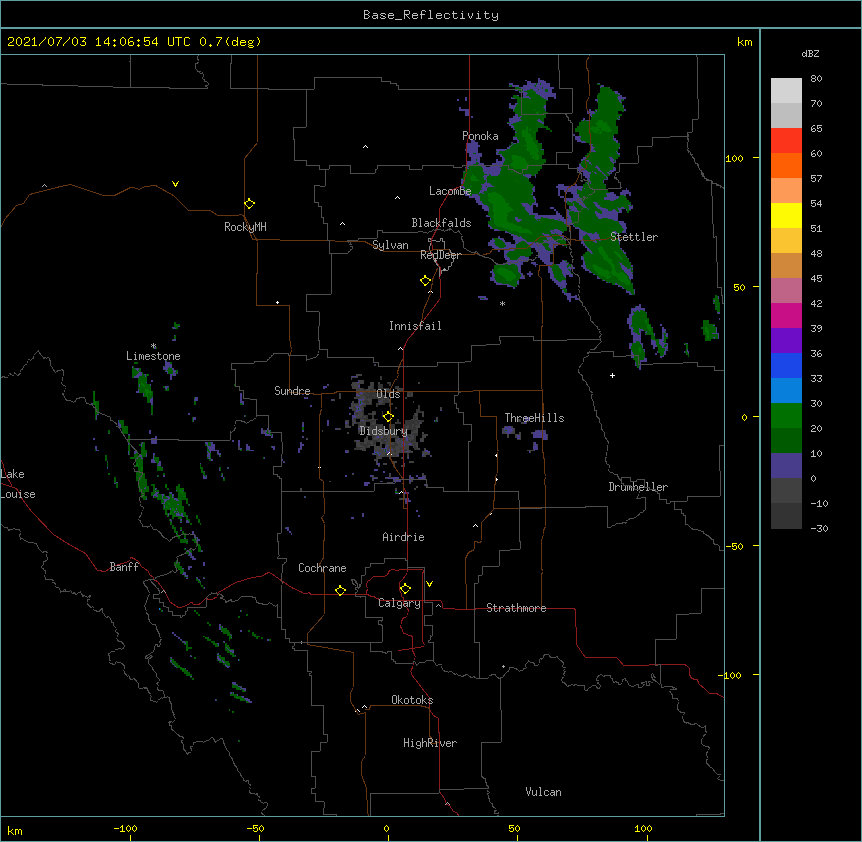Click the asterisk marker above Limestone

pyautogui.click(x=154, y=346)
